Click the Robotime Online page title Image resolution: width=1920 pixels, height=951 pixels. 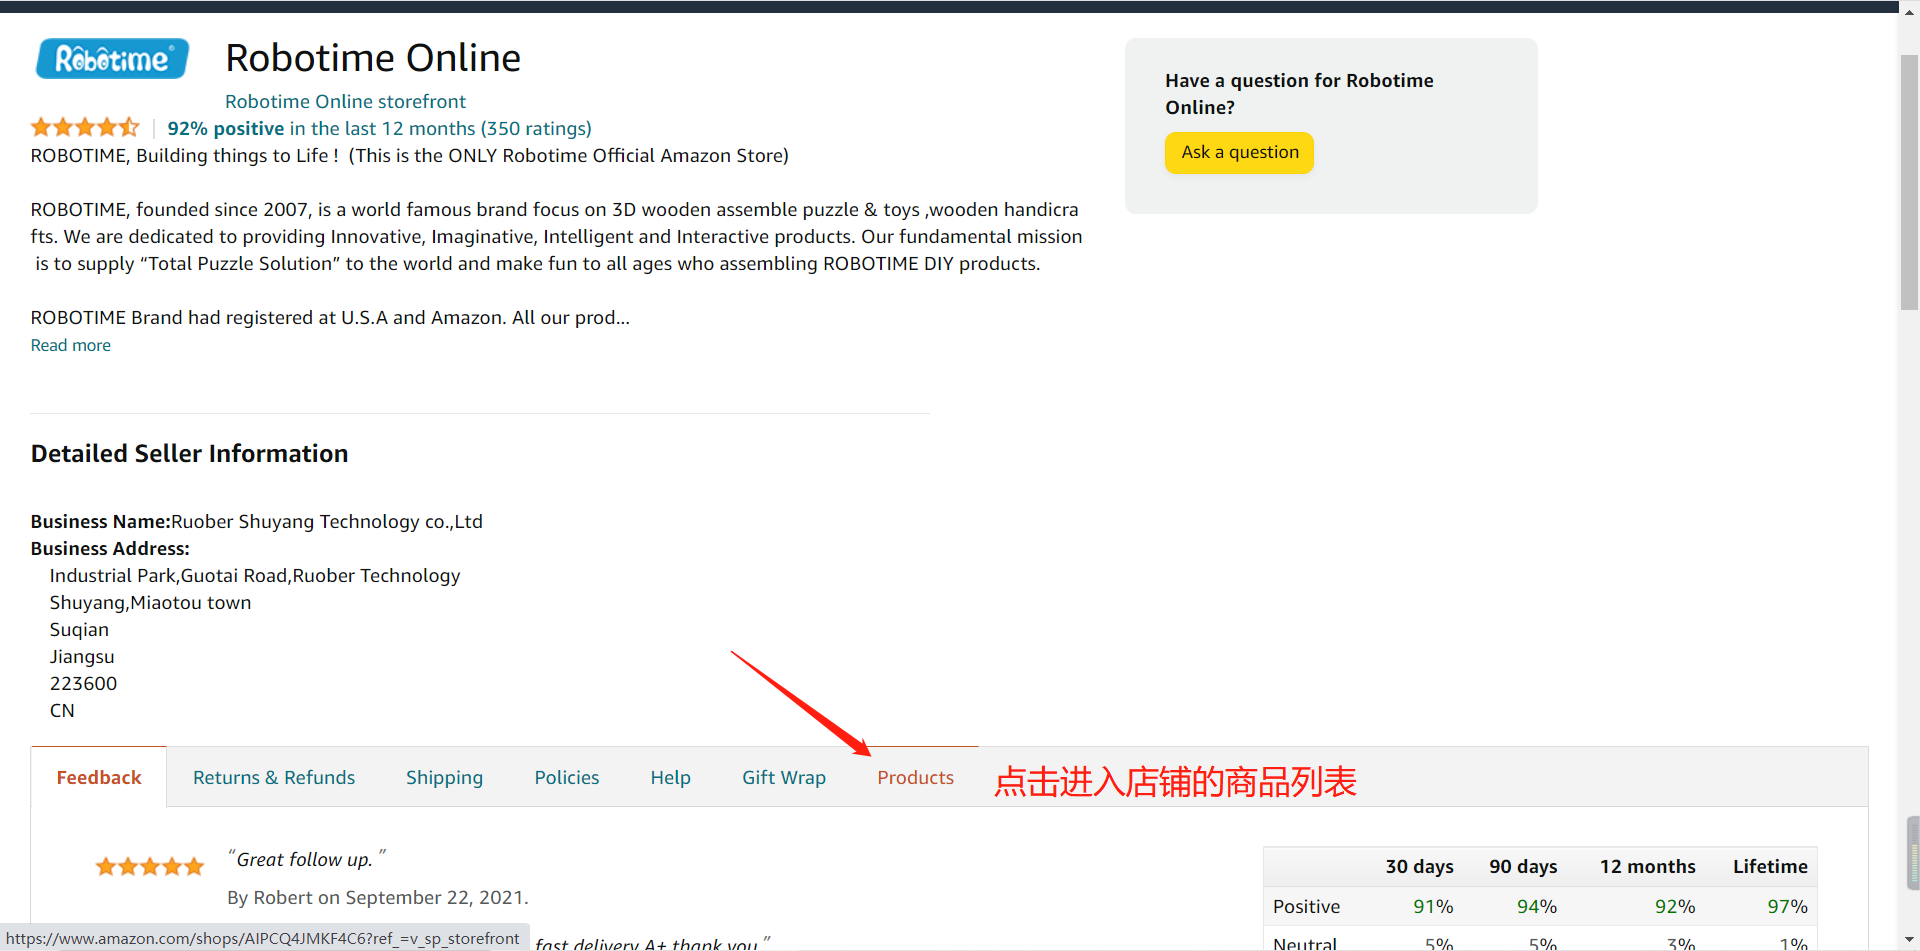click(373, 58)
